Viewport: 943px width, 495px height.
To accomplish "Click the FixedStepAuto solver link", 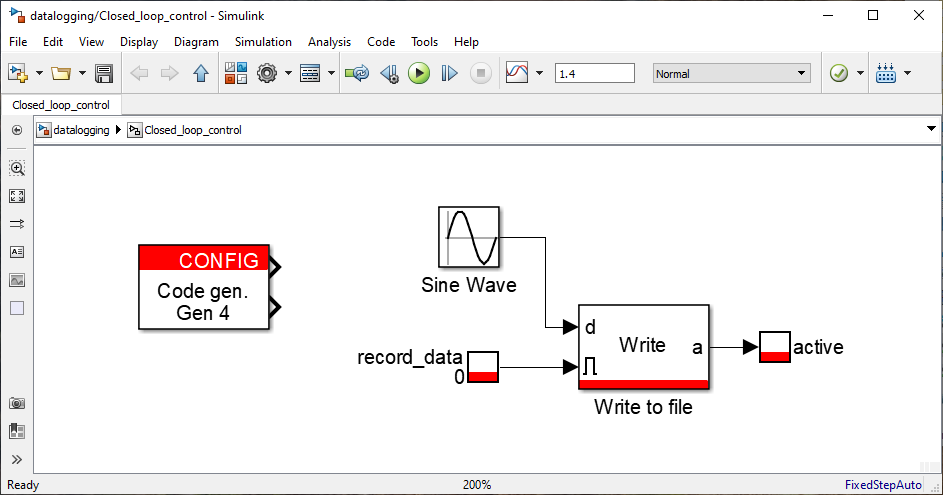I will click(883, 485).
